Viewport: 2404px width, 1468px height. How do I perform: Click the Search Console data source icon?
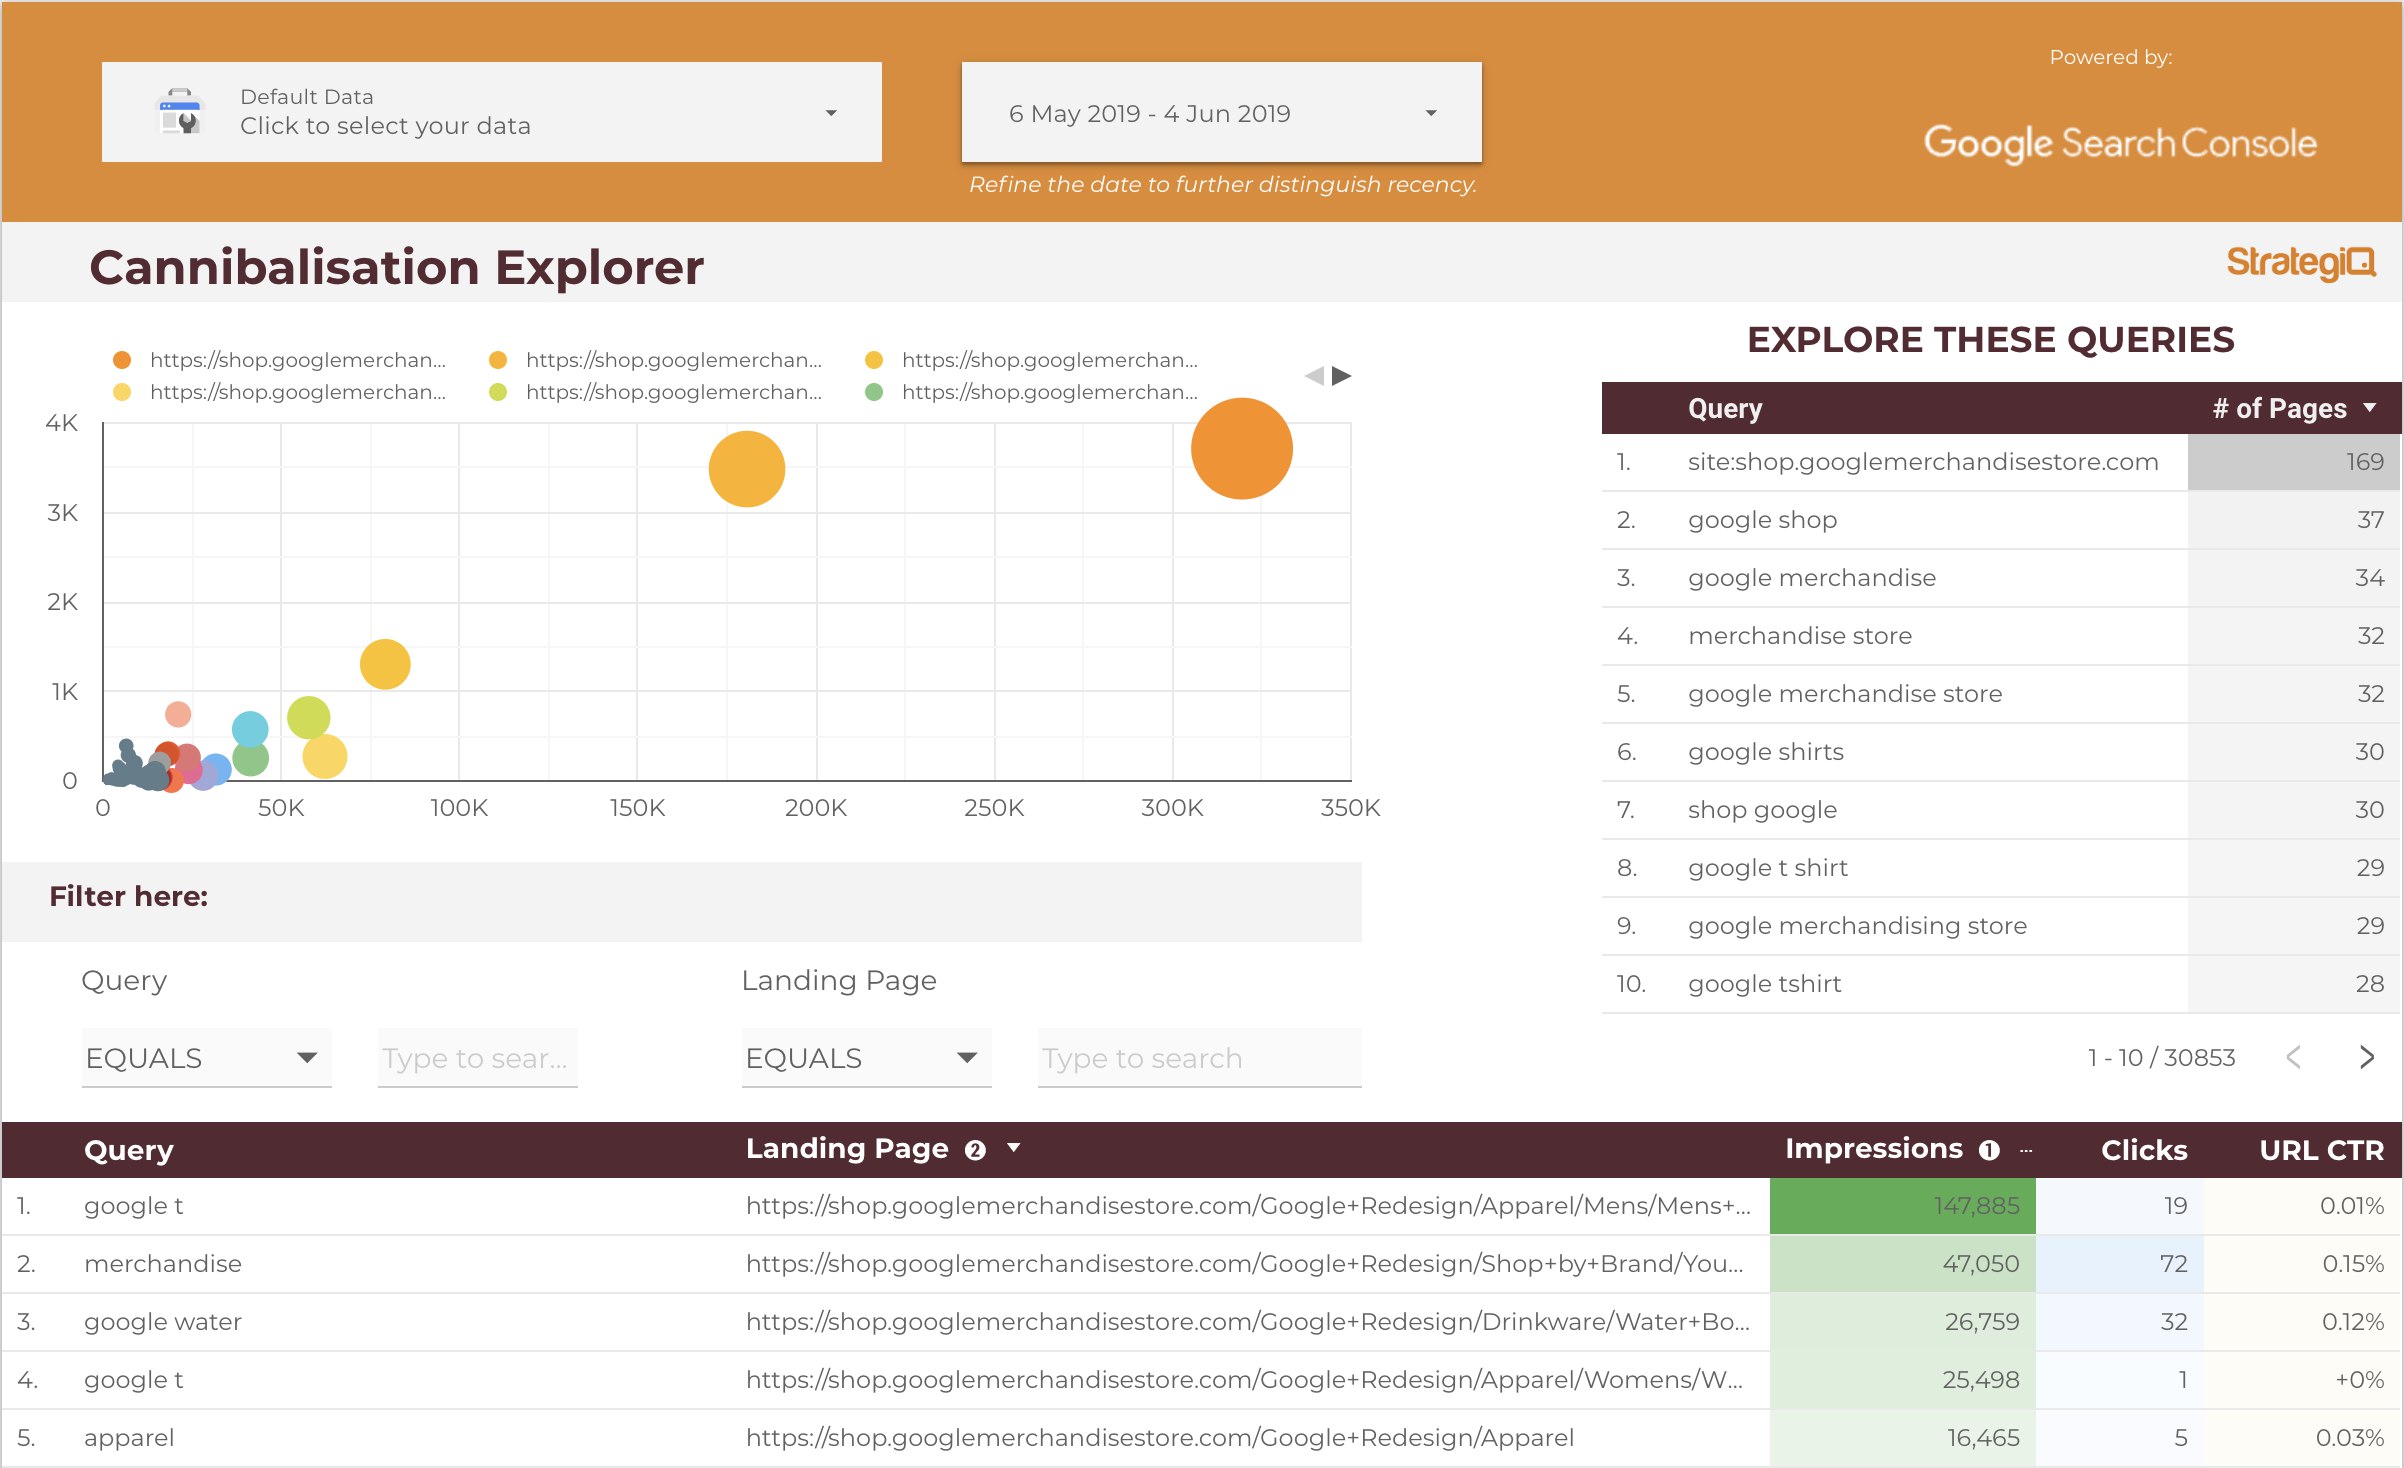[x=181, y=111]
